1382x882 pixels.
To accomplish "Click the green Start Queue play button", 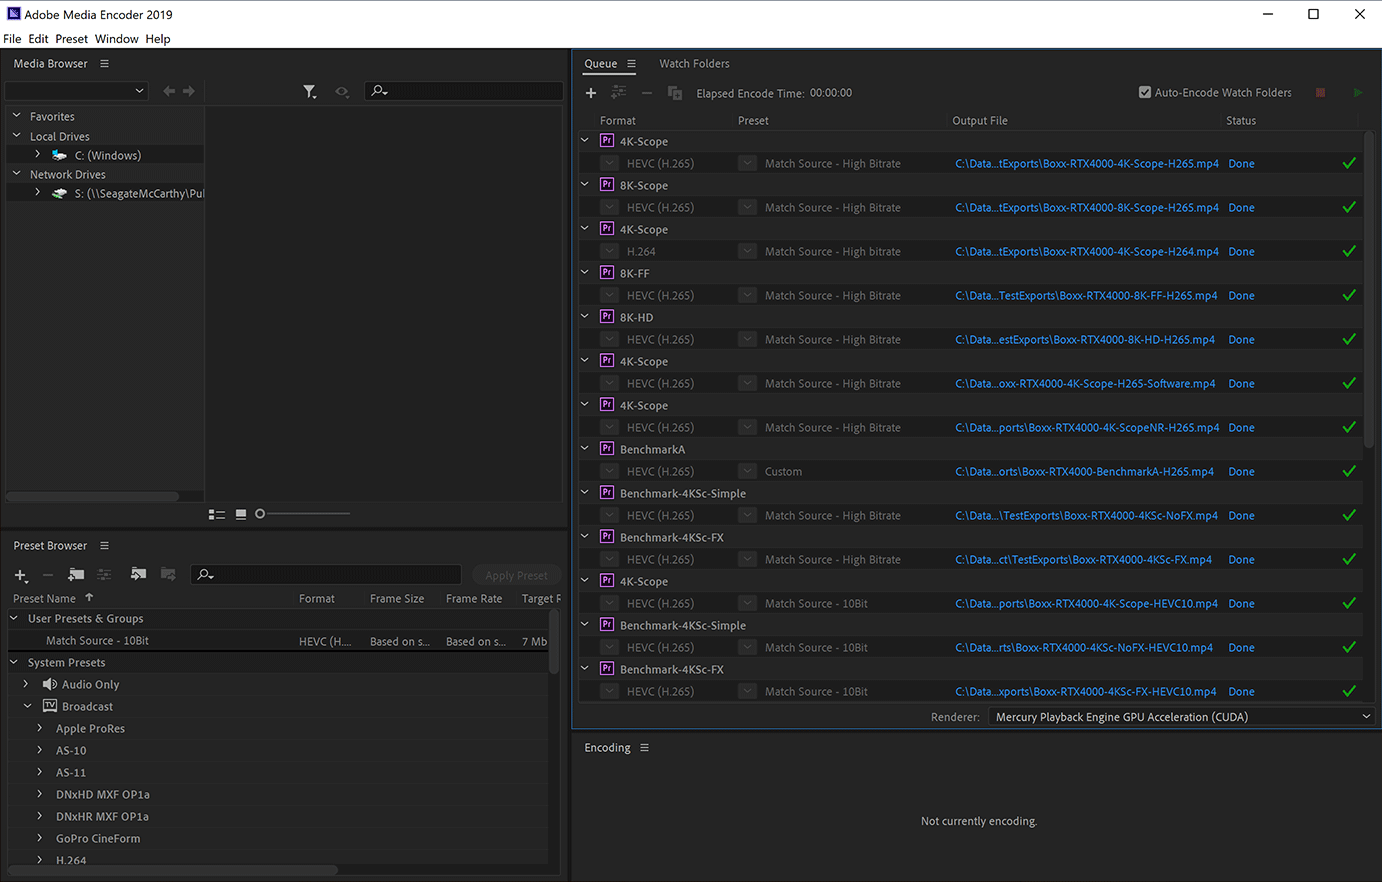I will click(1358, 93).
